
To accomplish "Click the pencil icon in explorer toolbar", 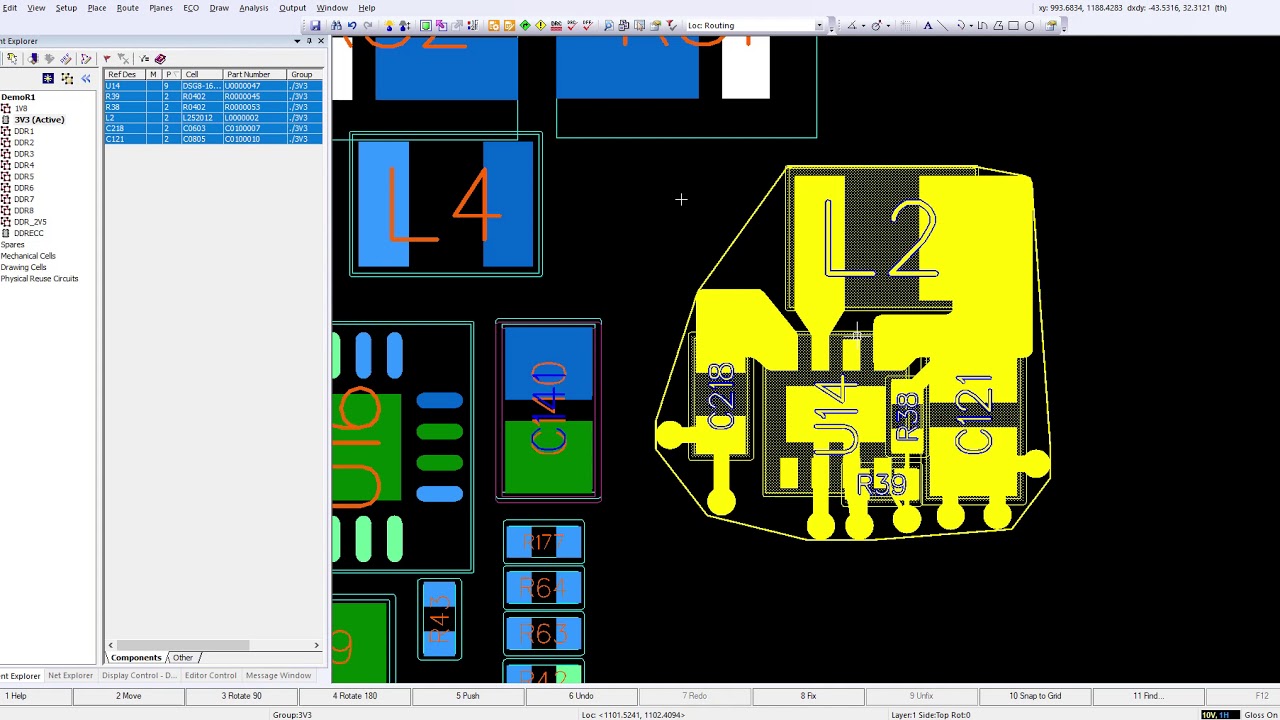I will coord(86,59).
